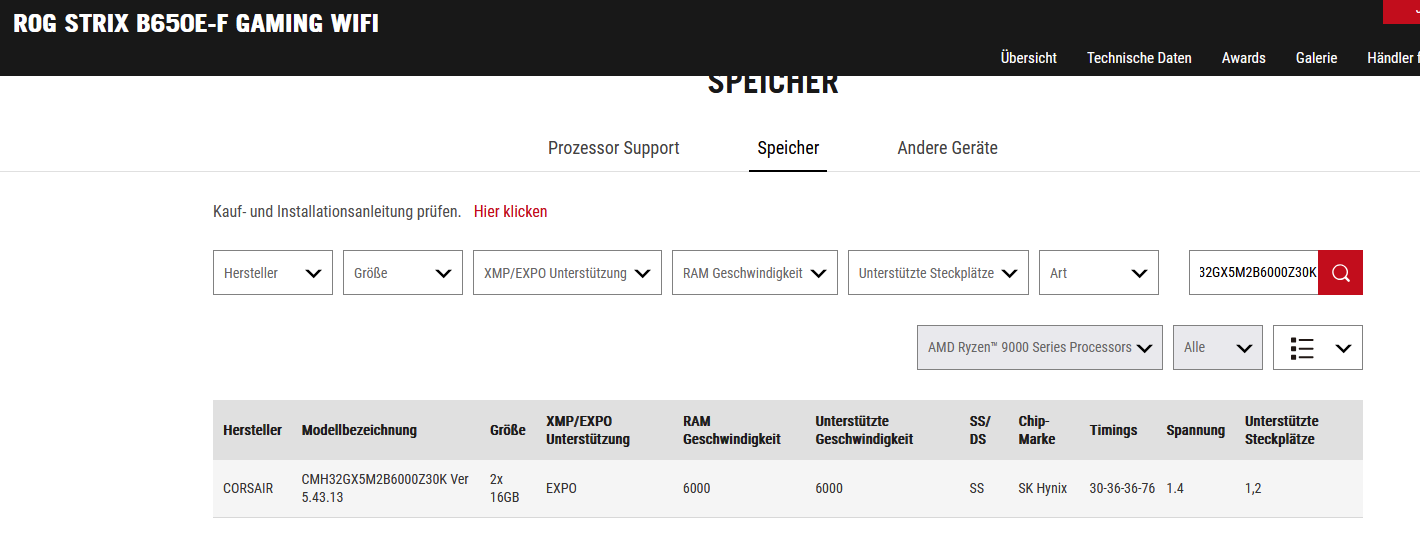This screenshot has width=1420, height=553.
Task: Go to Technische Daten page
Action: (x=1139, y=58)
